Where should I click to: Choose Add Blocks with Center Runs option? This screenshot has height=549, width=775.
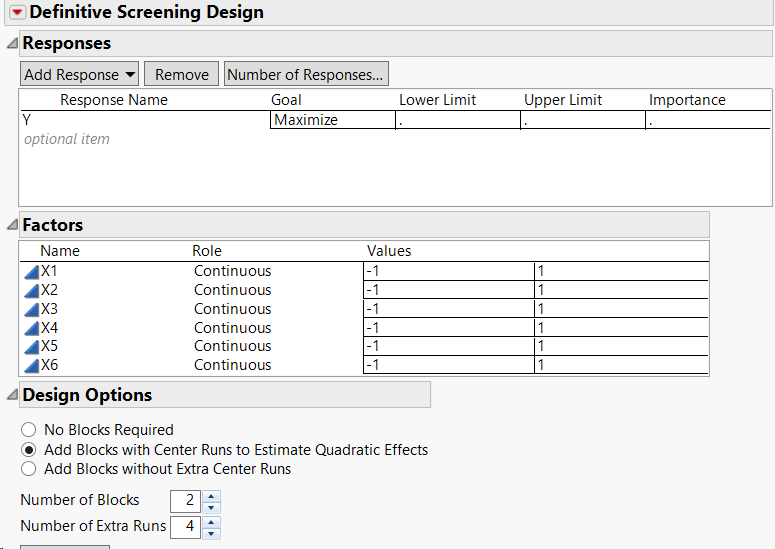29,450
